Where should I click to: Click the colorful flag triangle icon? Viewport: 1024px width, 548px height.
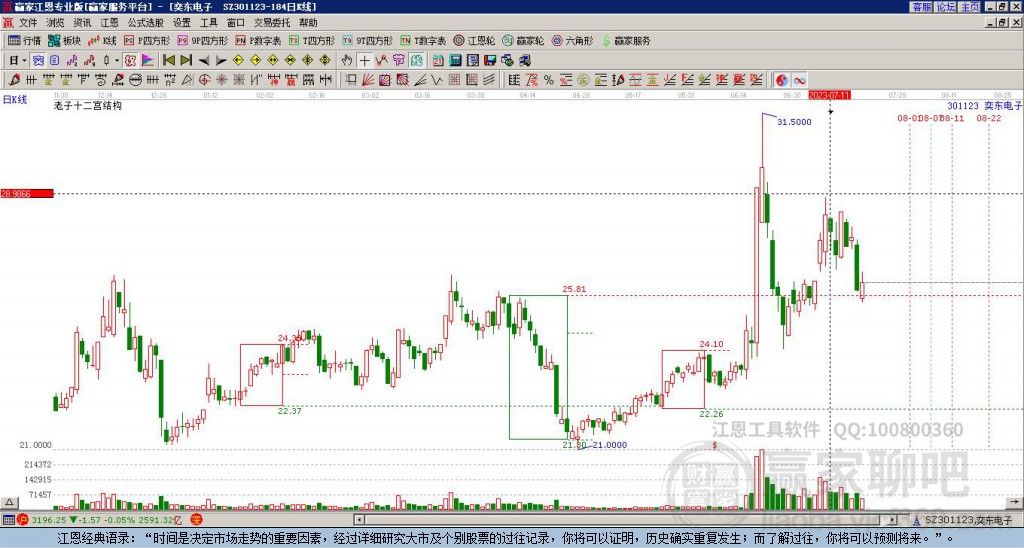click(148, 60)
